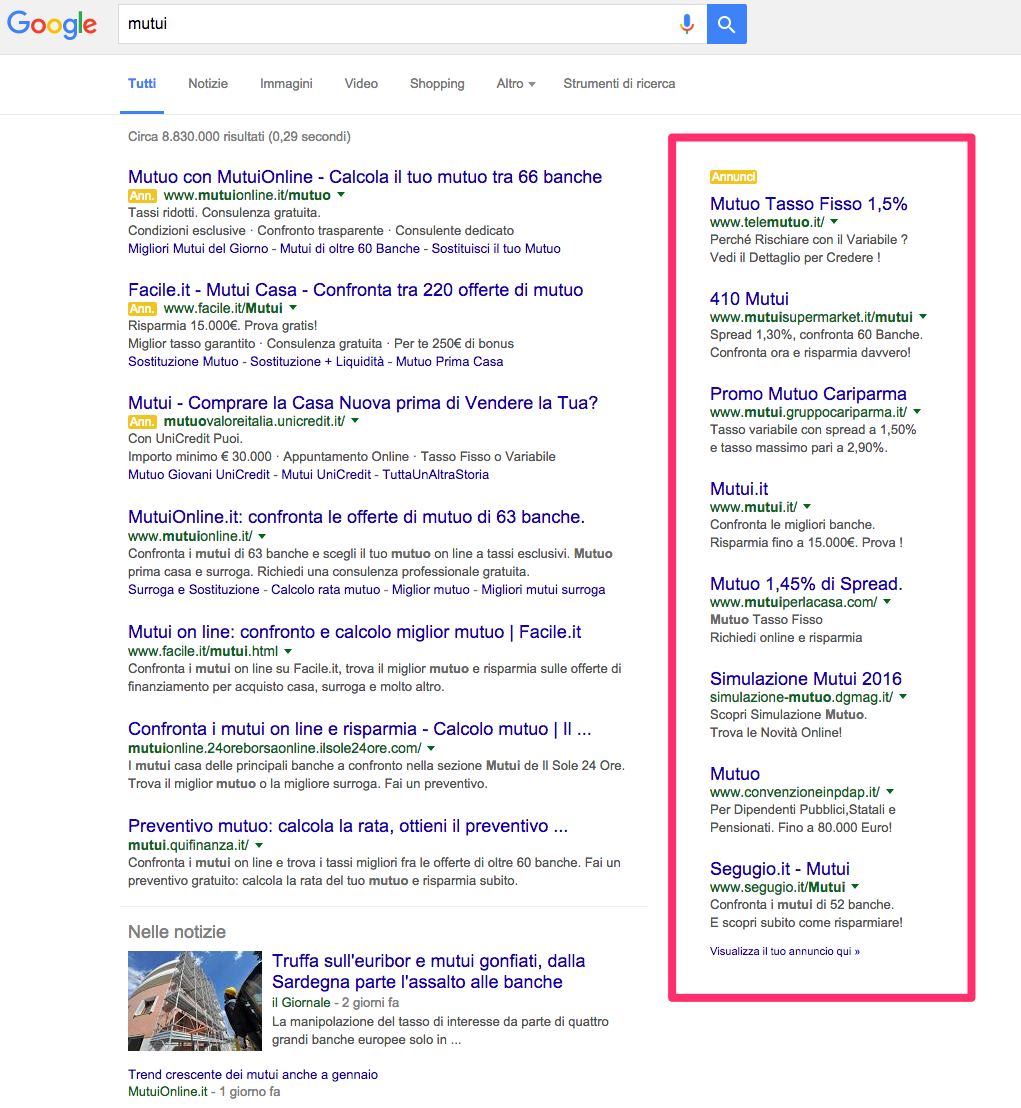Open the Tutti results tab
This screenshot has height=1108, width=1021.
[141, 83]
